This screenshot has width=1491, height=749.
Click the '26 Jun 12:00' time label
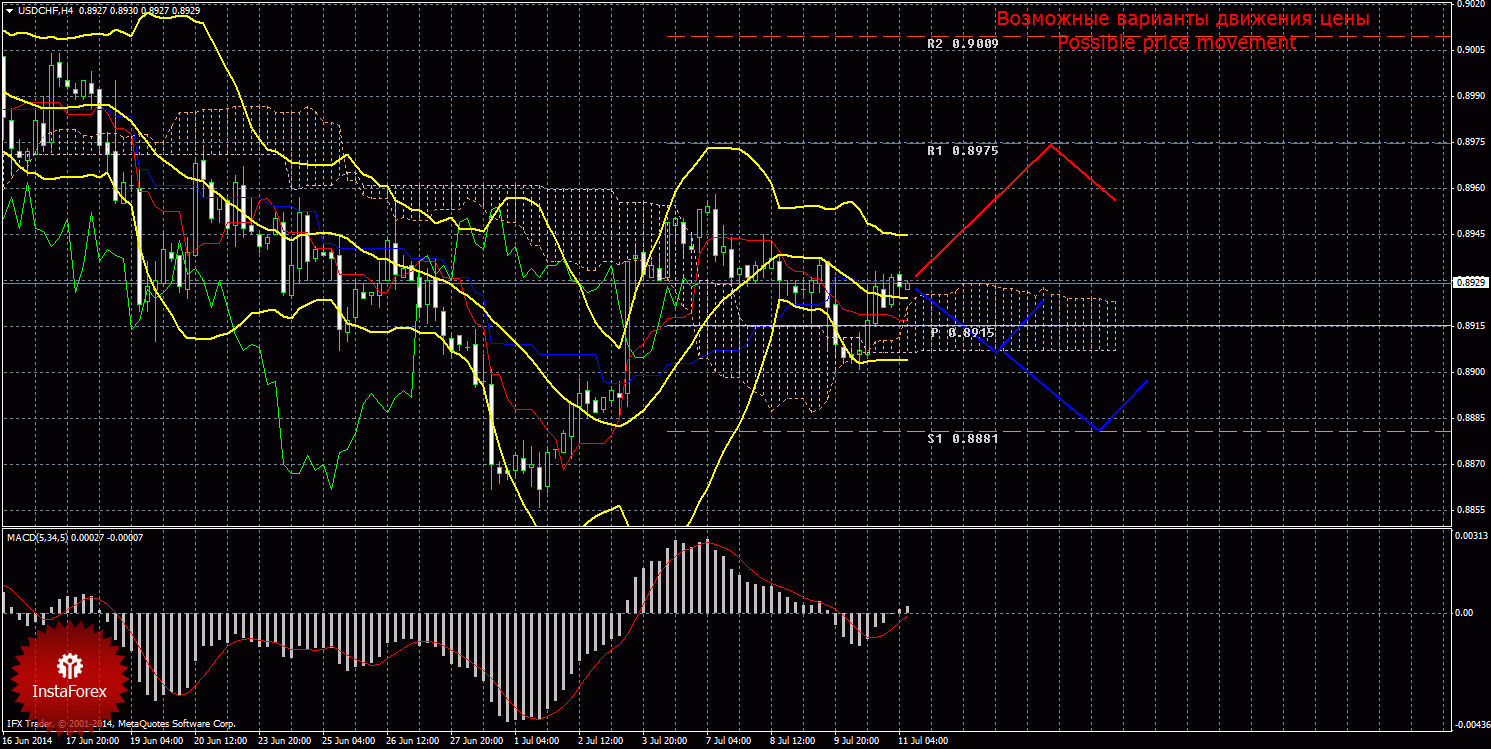coord(412,742)
